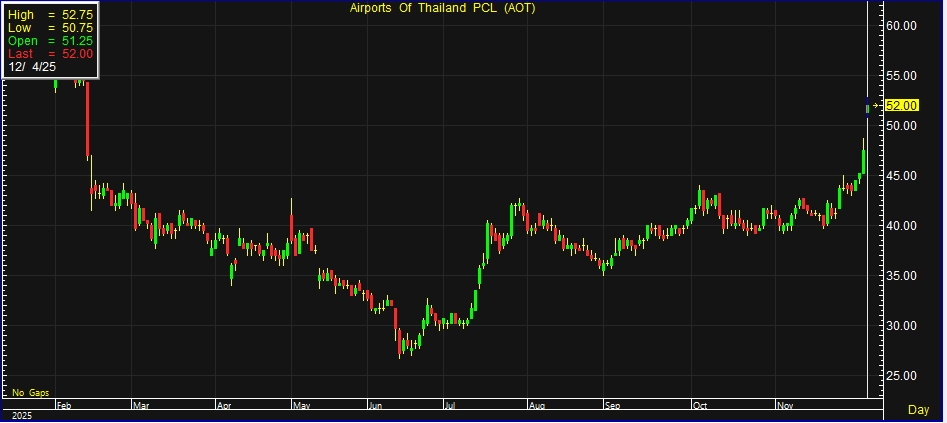The image size is (947, 423).
Task: Click the yellow 52.00 last price tag
Action: point(902,105)
